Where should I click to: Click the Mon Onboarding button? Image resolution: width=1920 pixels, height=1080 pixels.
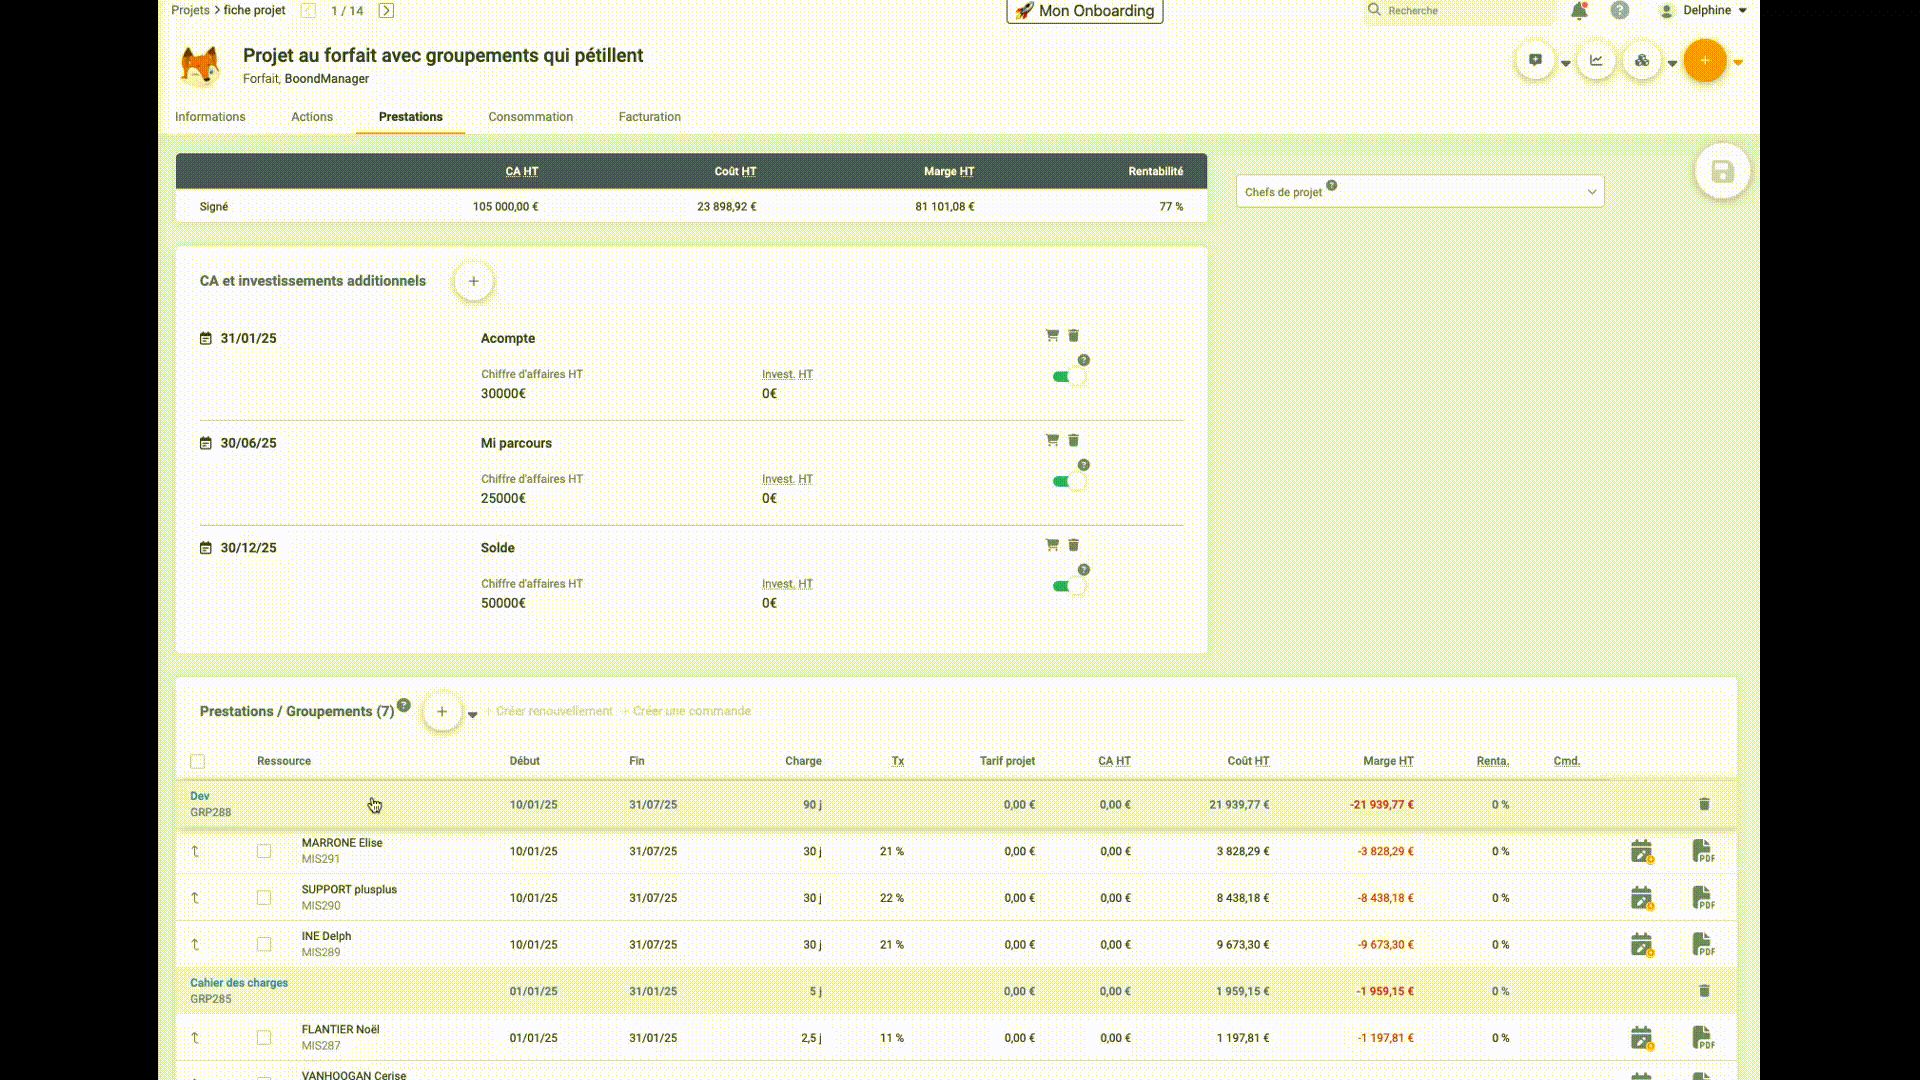pos(1084,11)
